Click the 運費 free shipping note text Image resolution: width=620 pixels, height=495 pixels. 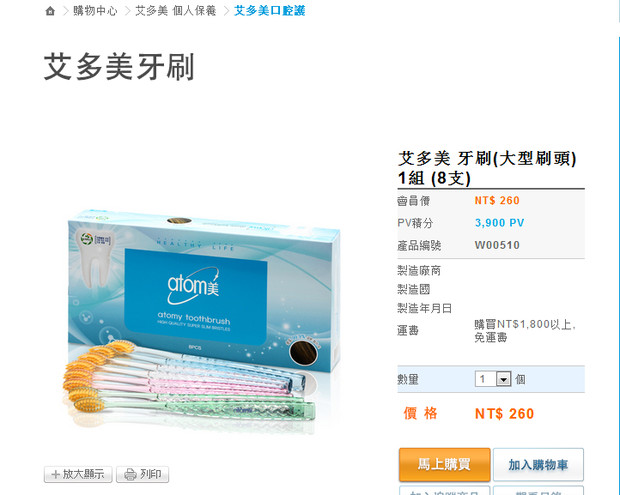click(x=525, y=331)
